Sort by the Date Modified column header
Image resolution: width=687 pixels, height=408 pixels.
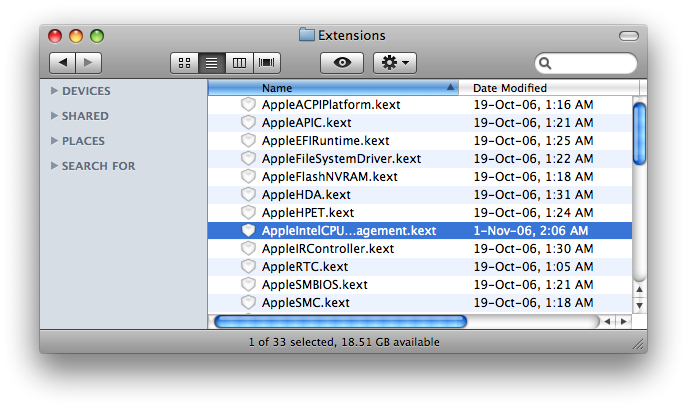549,88
